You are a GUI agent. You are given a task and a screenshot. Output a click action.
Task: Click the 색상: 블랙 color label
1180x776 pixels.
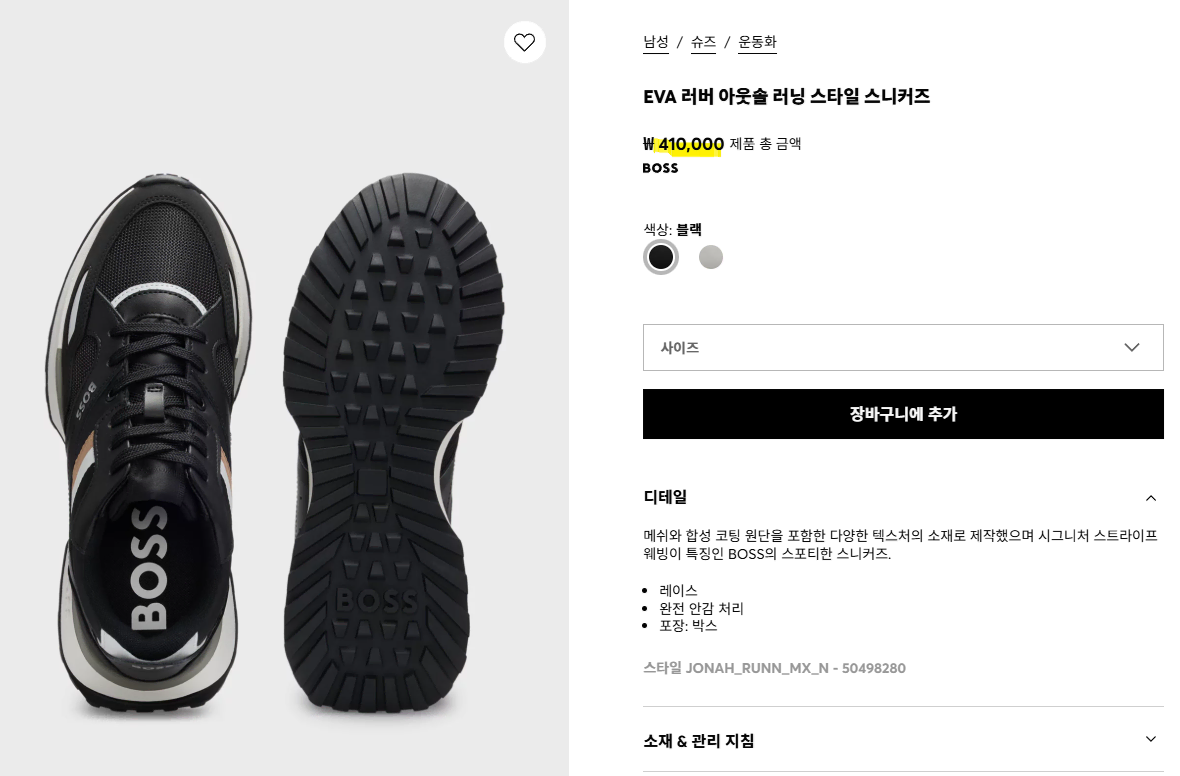coord(672,229)
